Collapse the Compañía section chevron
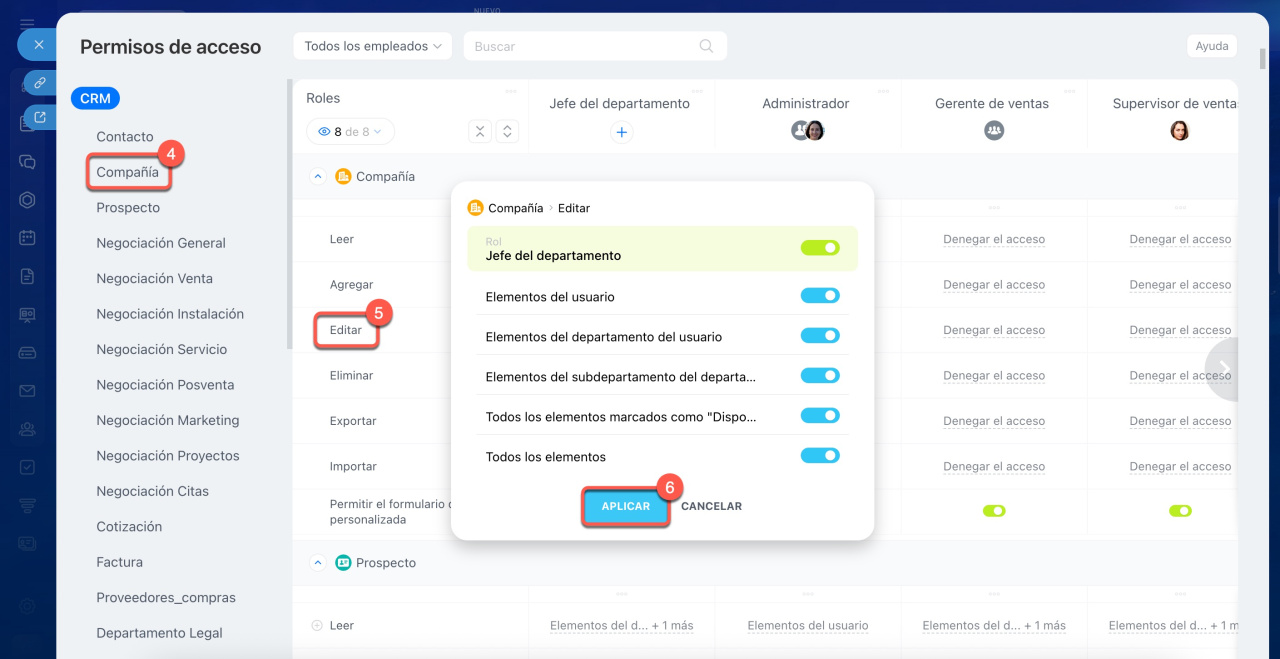 (x=318, y=177)
